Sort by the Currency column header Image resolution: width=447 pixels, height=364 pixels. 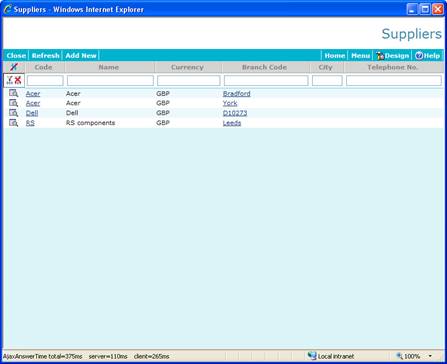(187, 67)
